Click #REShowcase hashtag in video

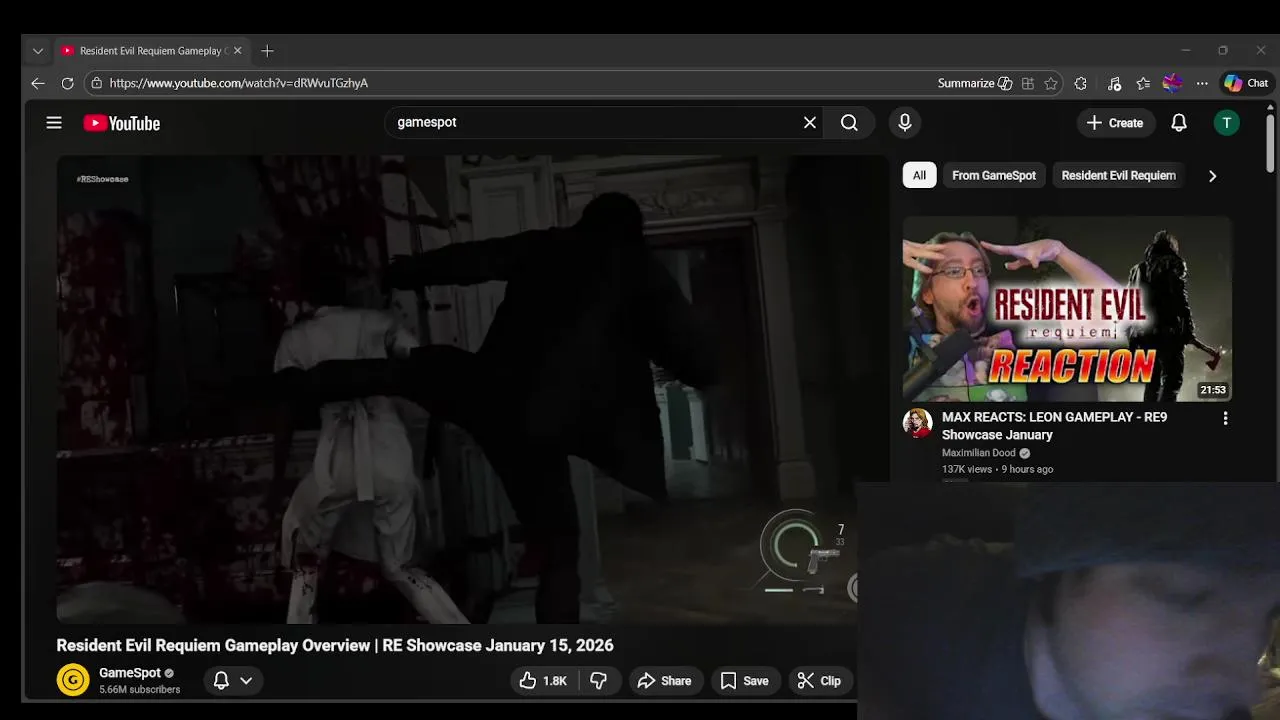coord(103,179)
